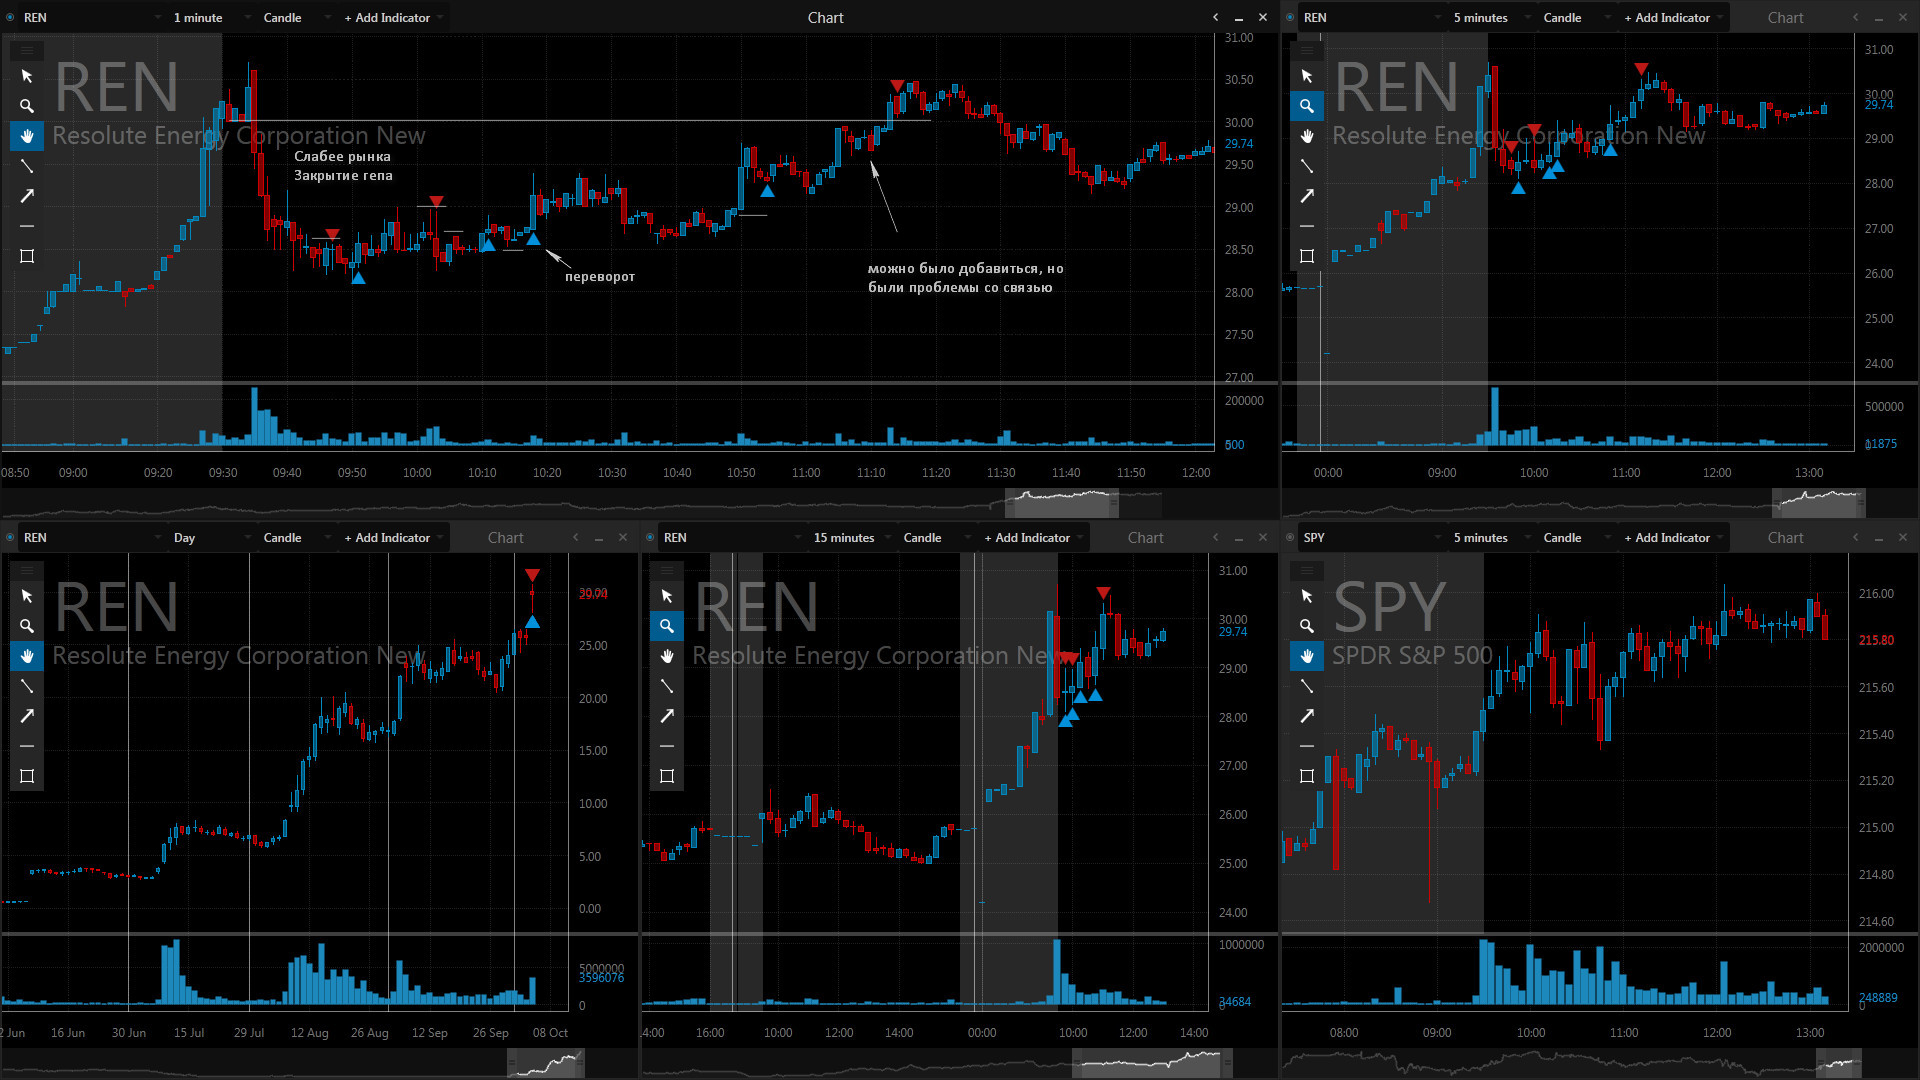Viewport: 1920px width, 1080px height.
Task: Open hamburger menu in REN 1 minute chart
Action: (27, 49)
